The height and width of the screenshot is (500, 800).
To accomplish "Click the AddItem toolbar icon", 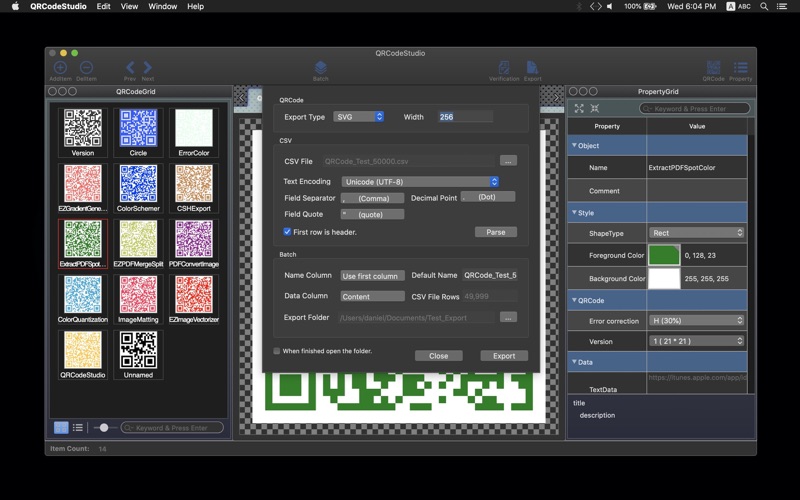I will [x=60, y=67].
